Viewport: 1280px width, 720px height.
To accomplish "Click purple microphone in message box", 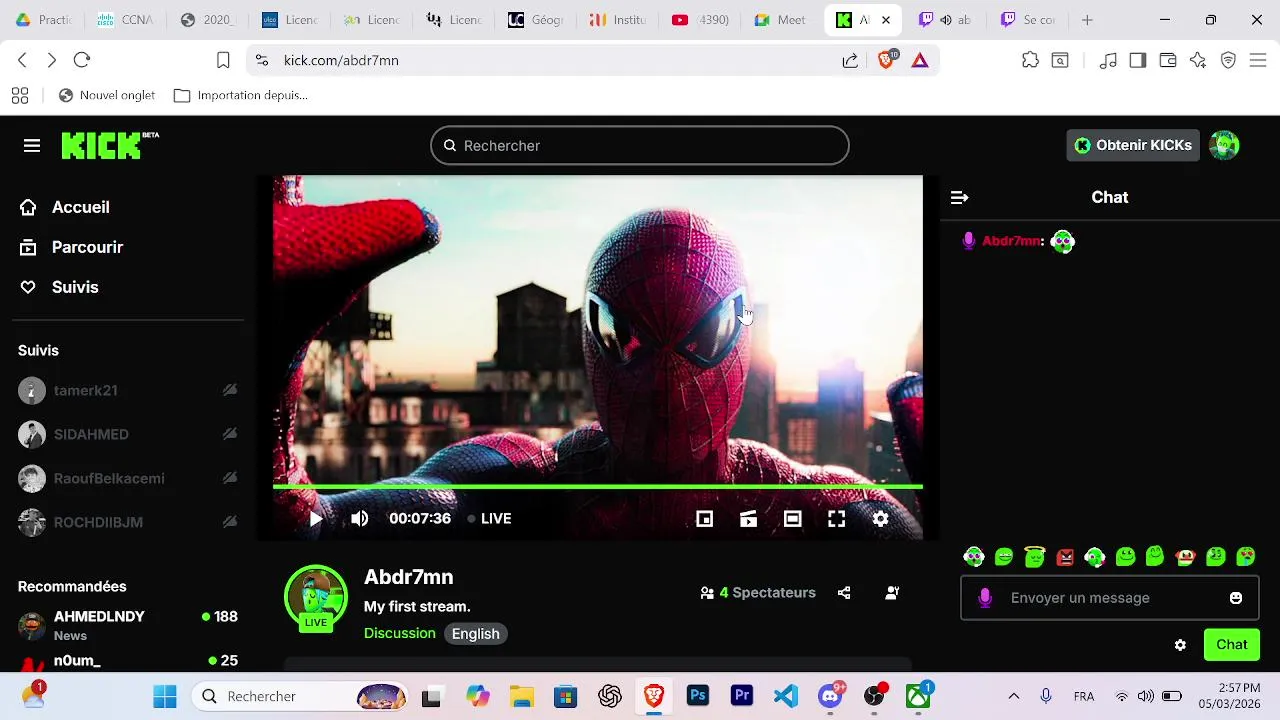I will [x=985, y=598].
